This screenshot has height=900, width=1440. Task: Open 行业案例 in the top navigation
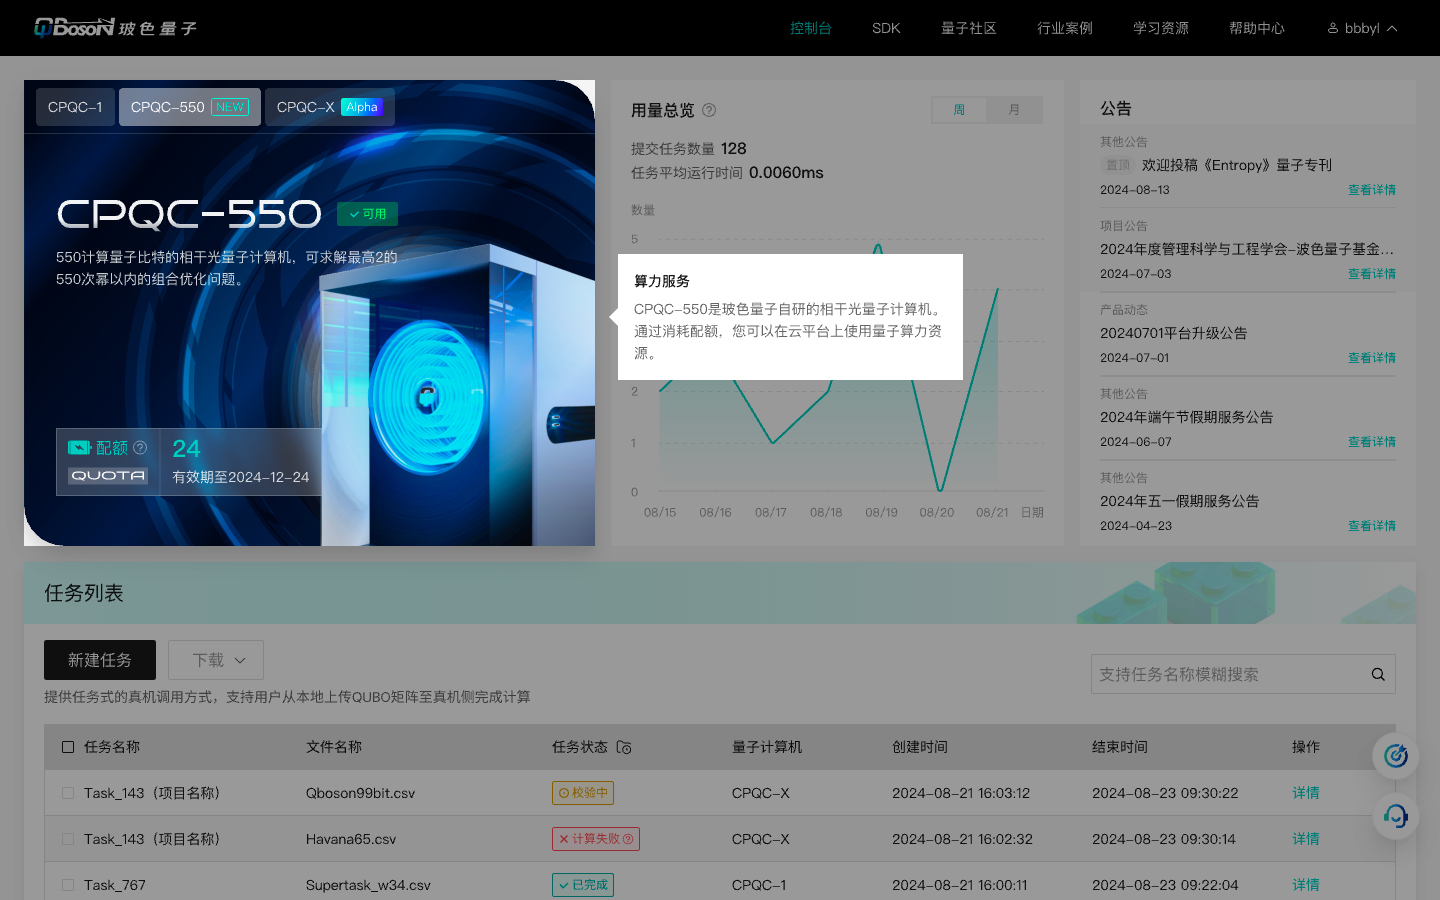tap(1065, 28)
